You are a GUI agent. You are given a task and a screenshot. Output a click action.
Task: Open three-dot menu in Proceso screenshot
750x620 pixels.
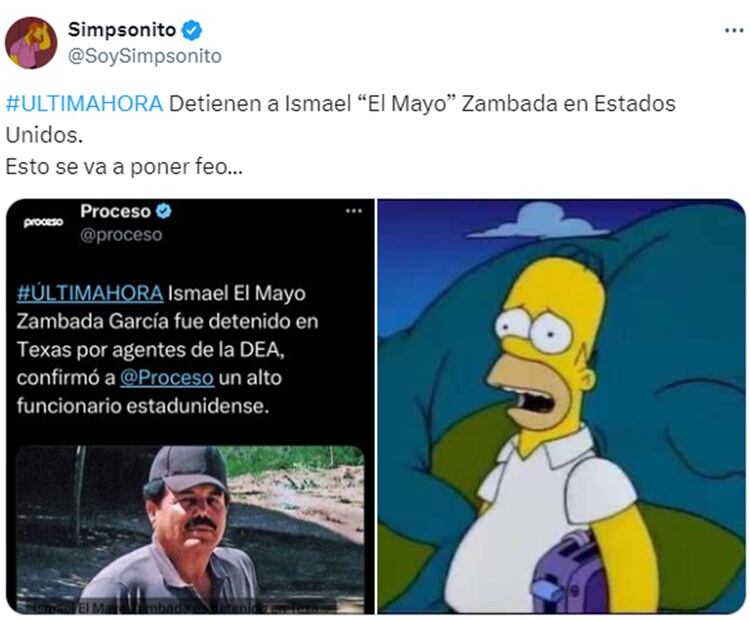(x=353, y=210)
